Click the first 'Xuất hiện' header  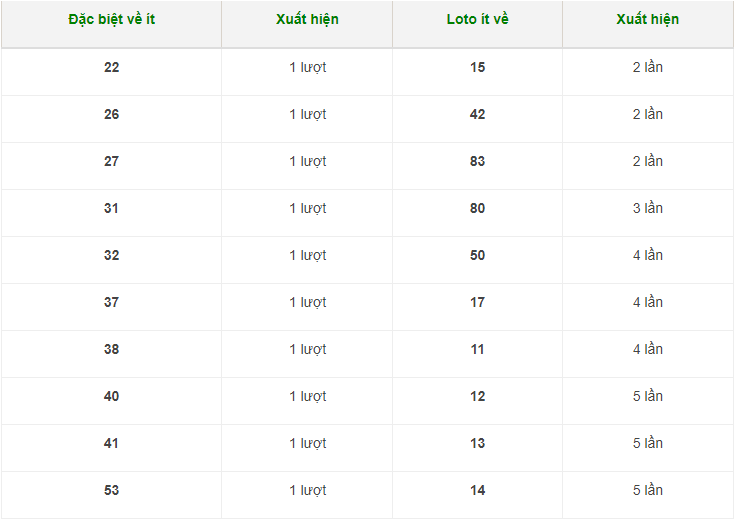coord(307,19)
